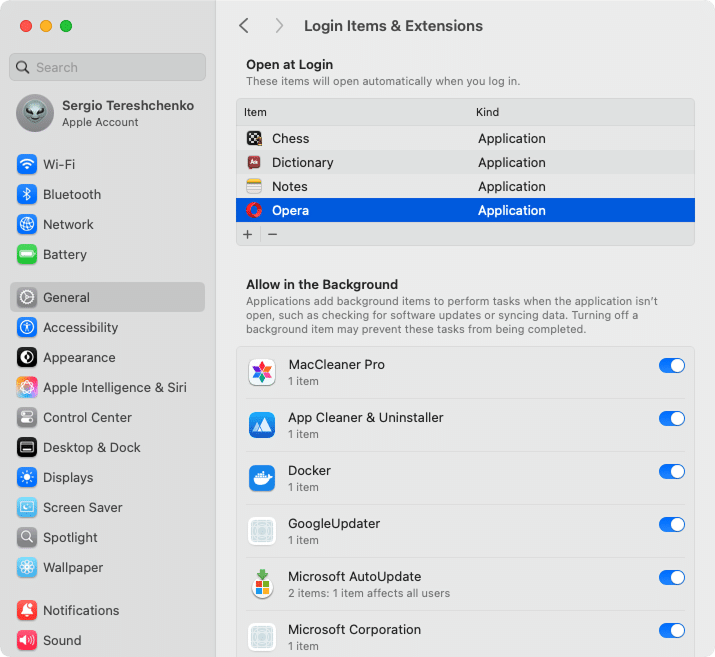Click the App Cleaner & Uninstaller icon
The width and height of the screenshot is (715, 657).
pyautogui.click(x=262, y=425)
